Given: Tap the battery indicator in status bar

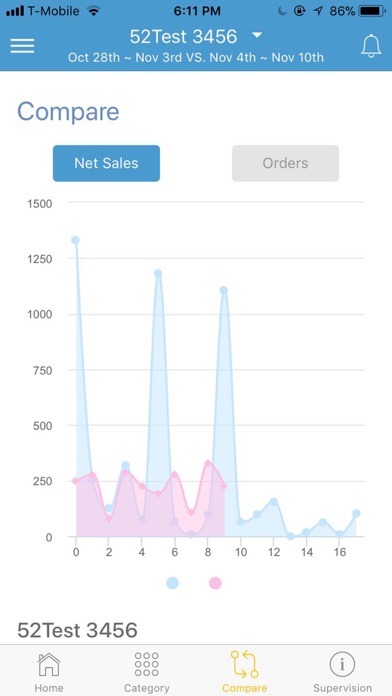Looking at the screenshot, I should (372, 12).
